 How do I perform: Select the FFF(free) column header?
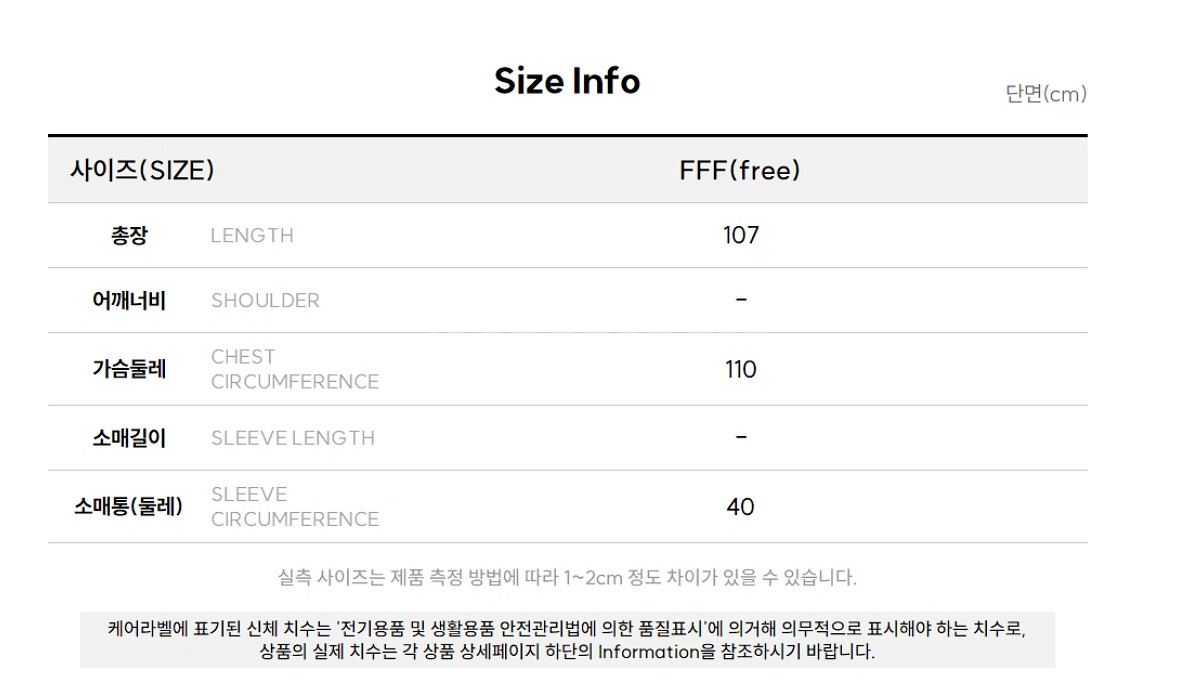point(740,170)
